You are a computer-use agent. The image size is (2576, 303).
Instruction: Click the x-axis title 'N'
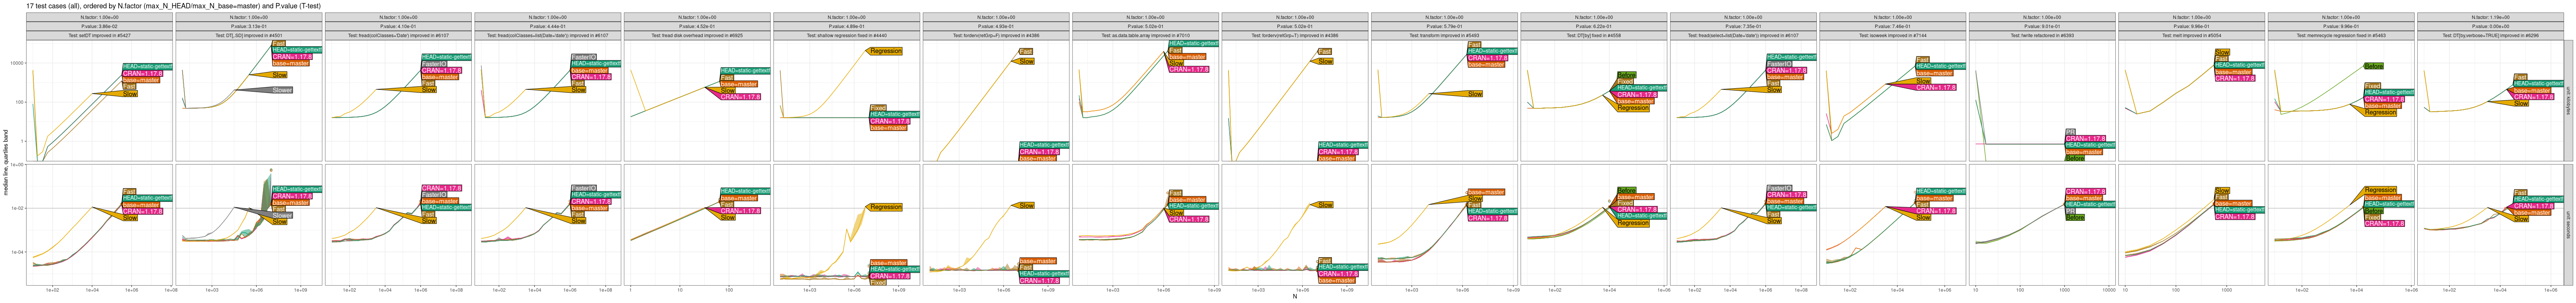coord(1294,296)
